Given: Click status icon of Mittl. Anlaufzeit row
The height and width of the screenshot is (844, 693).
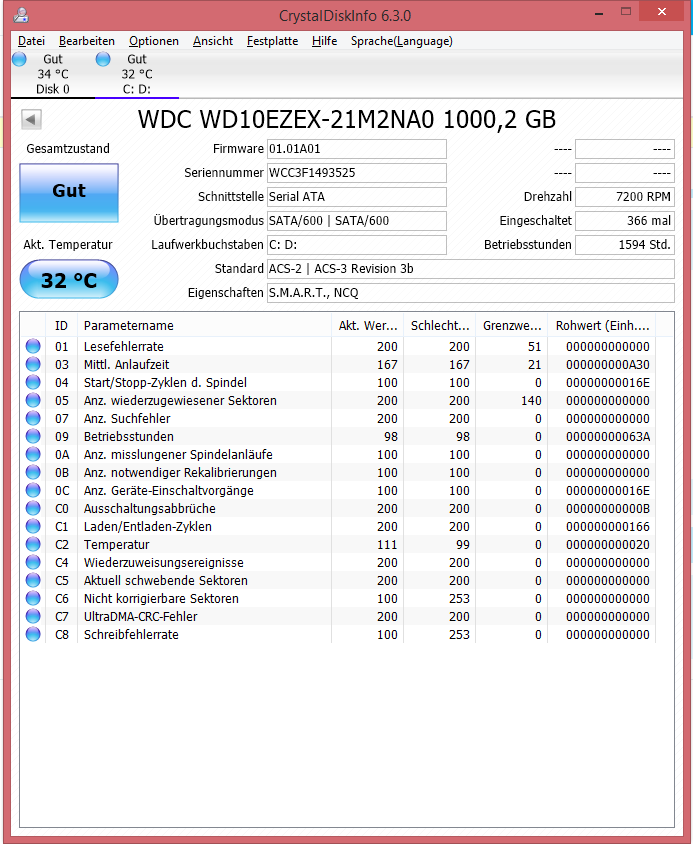Looking at the screenshot, I should [33, 364].
